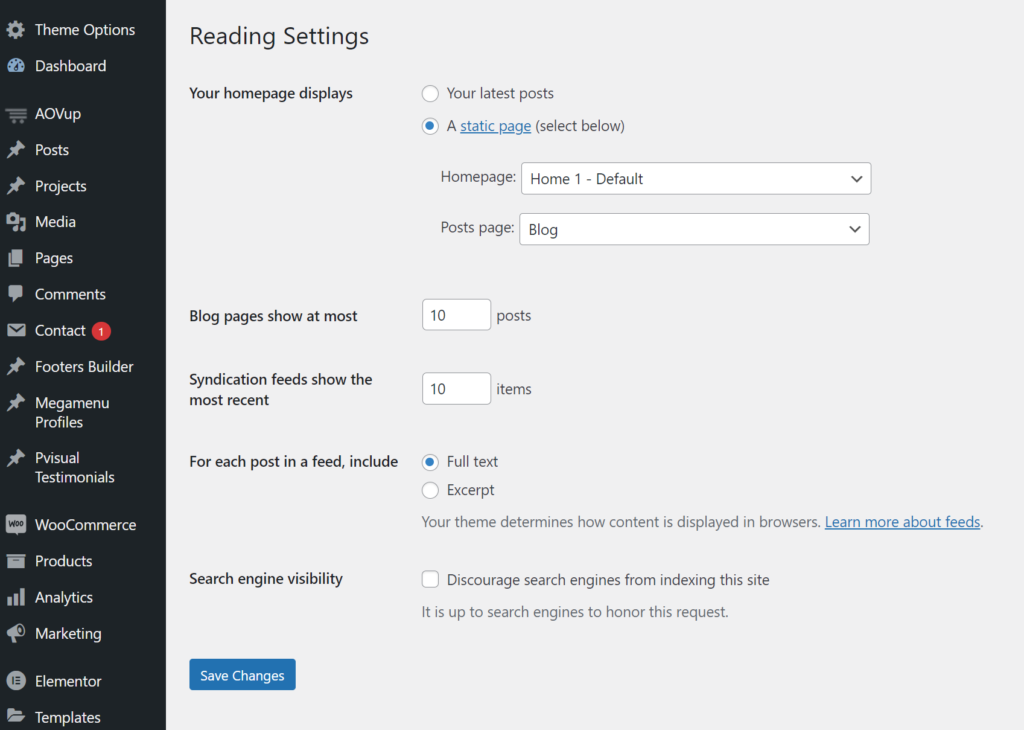Image resolution: width=1024 pixels, height=730 pixels.
Task: Click the Analytics bar chart icon
Action: point(16,597)
